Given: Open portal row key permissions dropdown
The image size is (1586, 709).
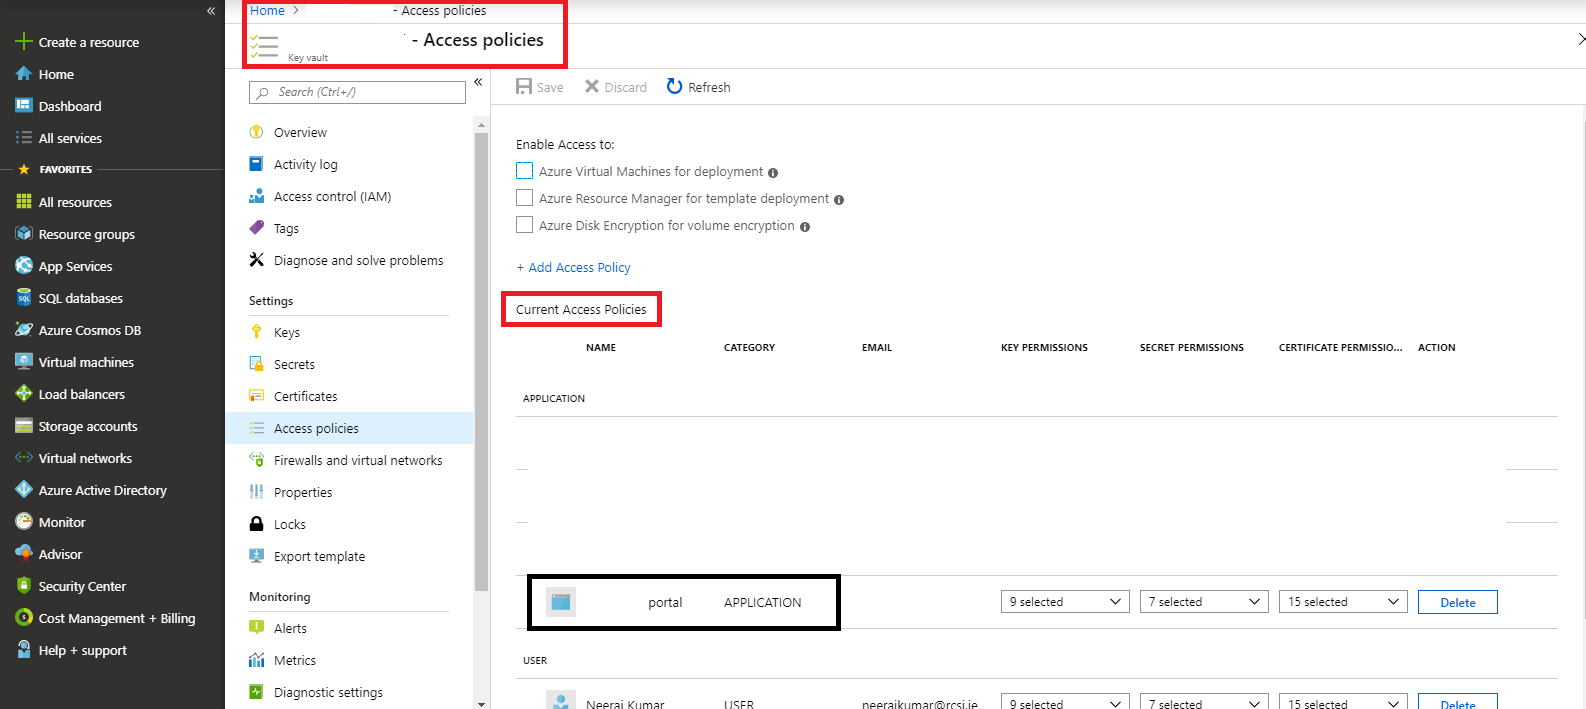Looking at the screenshot, I should tap(1065, 602).
